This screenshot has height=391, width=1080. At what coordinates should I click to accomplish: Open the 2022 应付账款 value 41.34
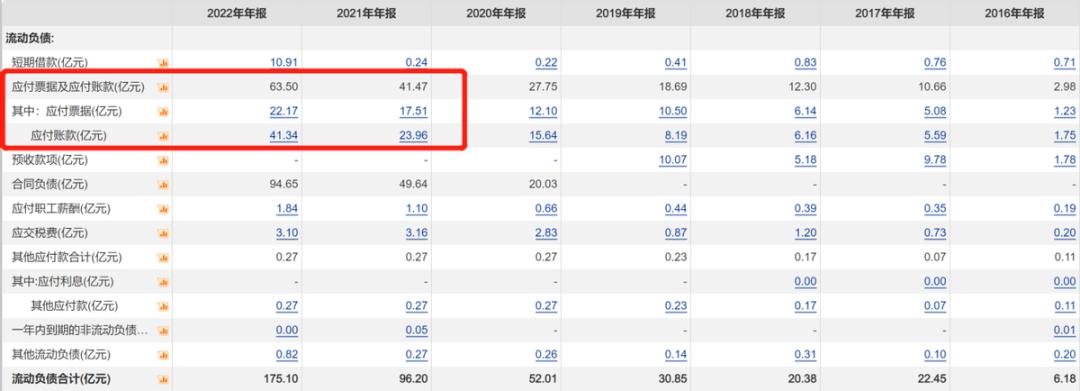pos(284,136)
